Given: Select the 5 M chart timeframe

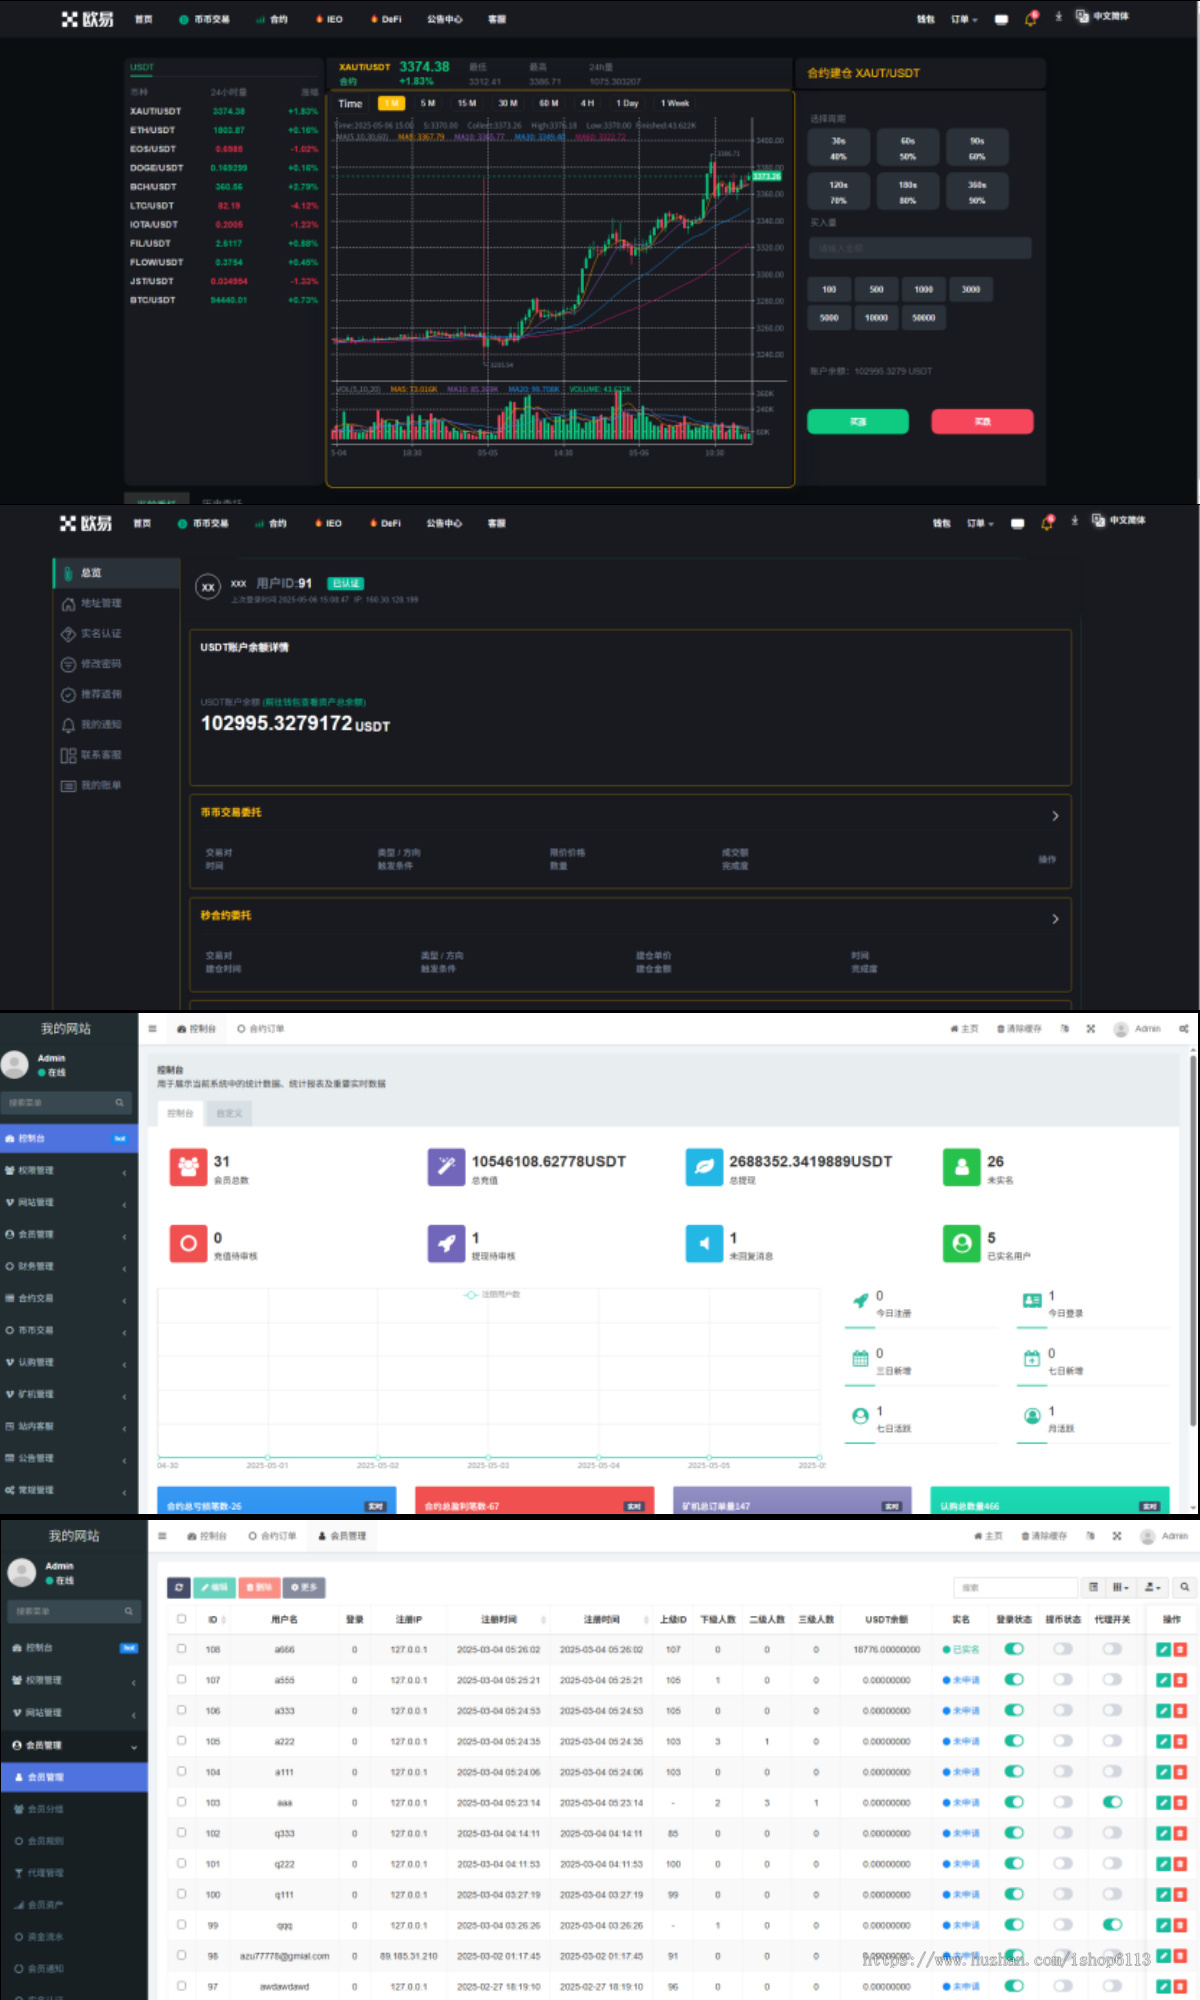Looking at the screenshot, I should click(x=428, y=103).
